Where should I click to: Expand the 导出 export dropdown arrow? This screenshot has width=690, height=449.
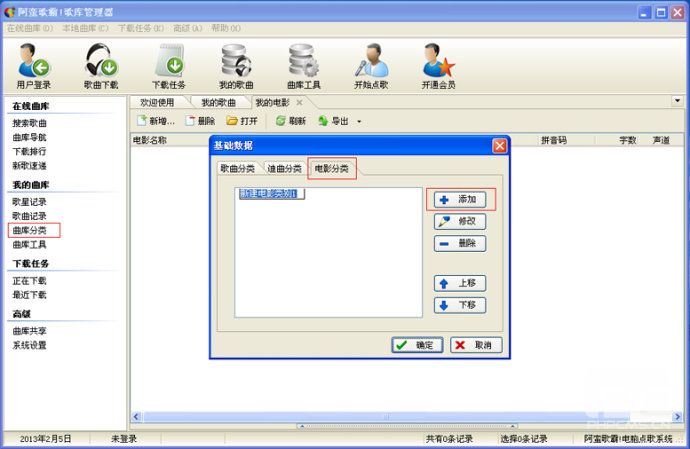(359, 121)
